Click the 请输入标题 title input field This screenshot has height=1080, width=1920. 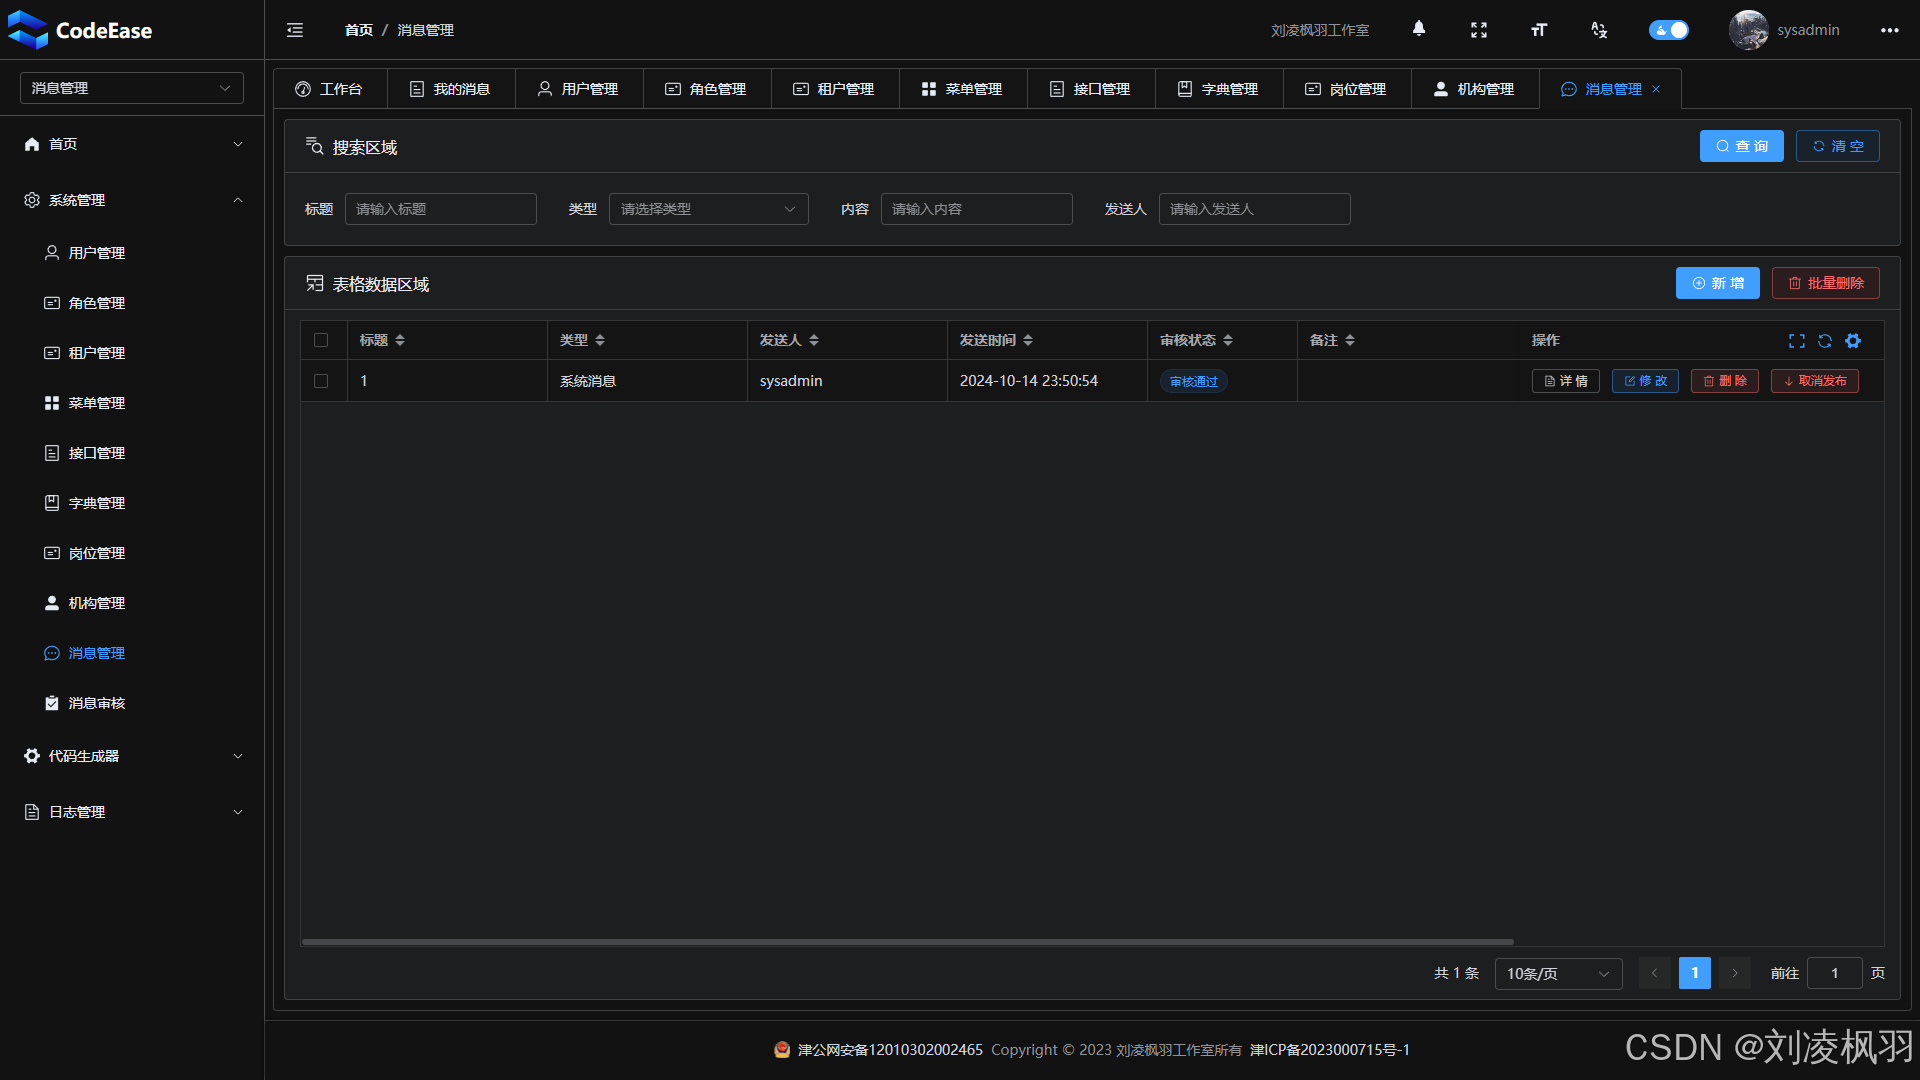coord(440,209)
